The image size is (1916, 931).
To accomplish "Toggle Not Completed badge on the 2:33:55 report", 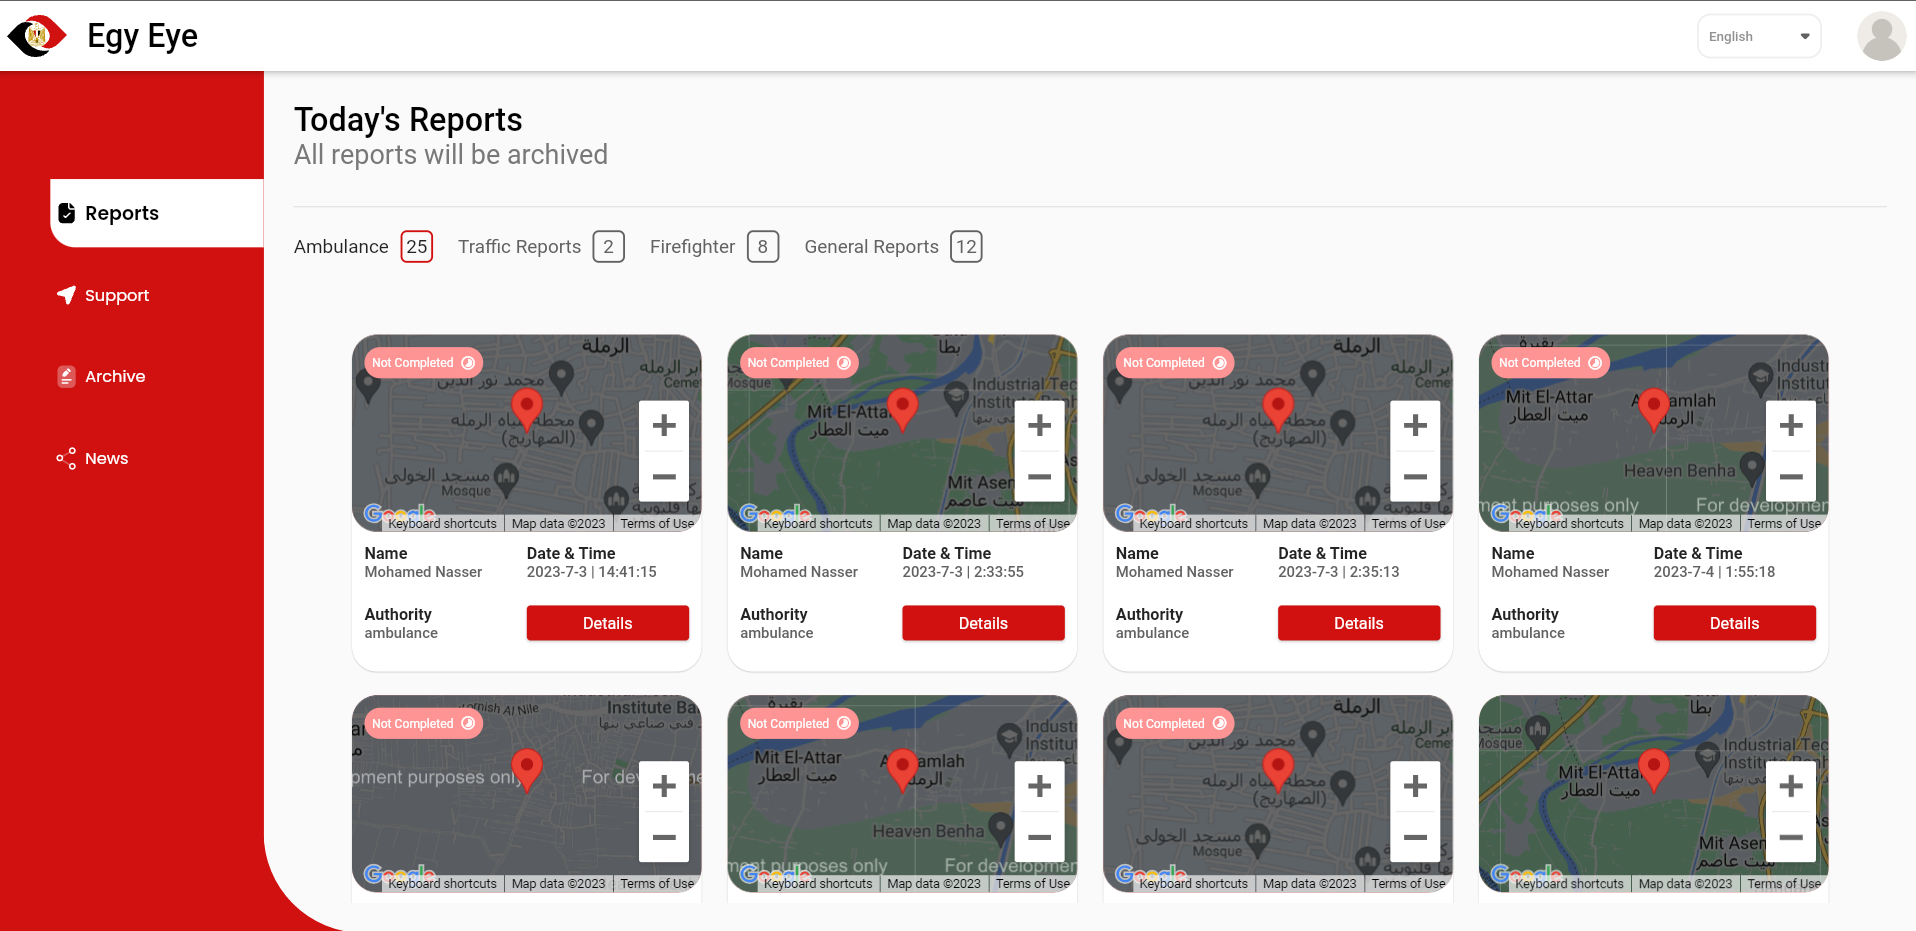I will [x=799, y=363].
